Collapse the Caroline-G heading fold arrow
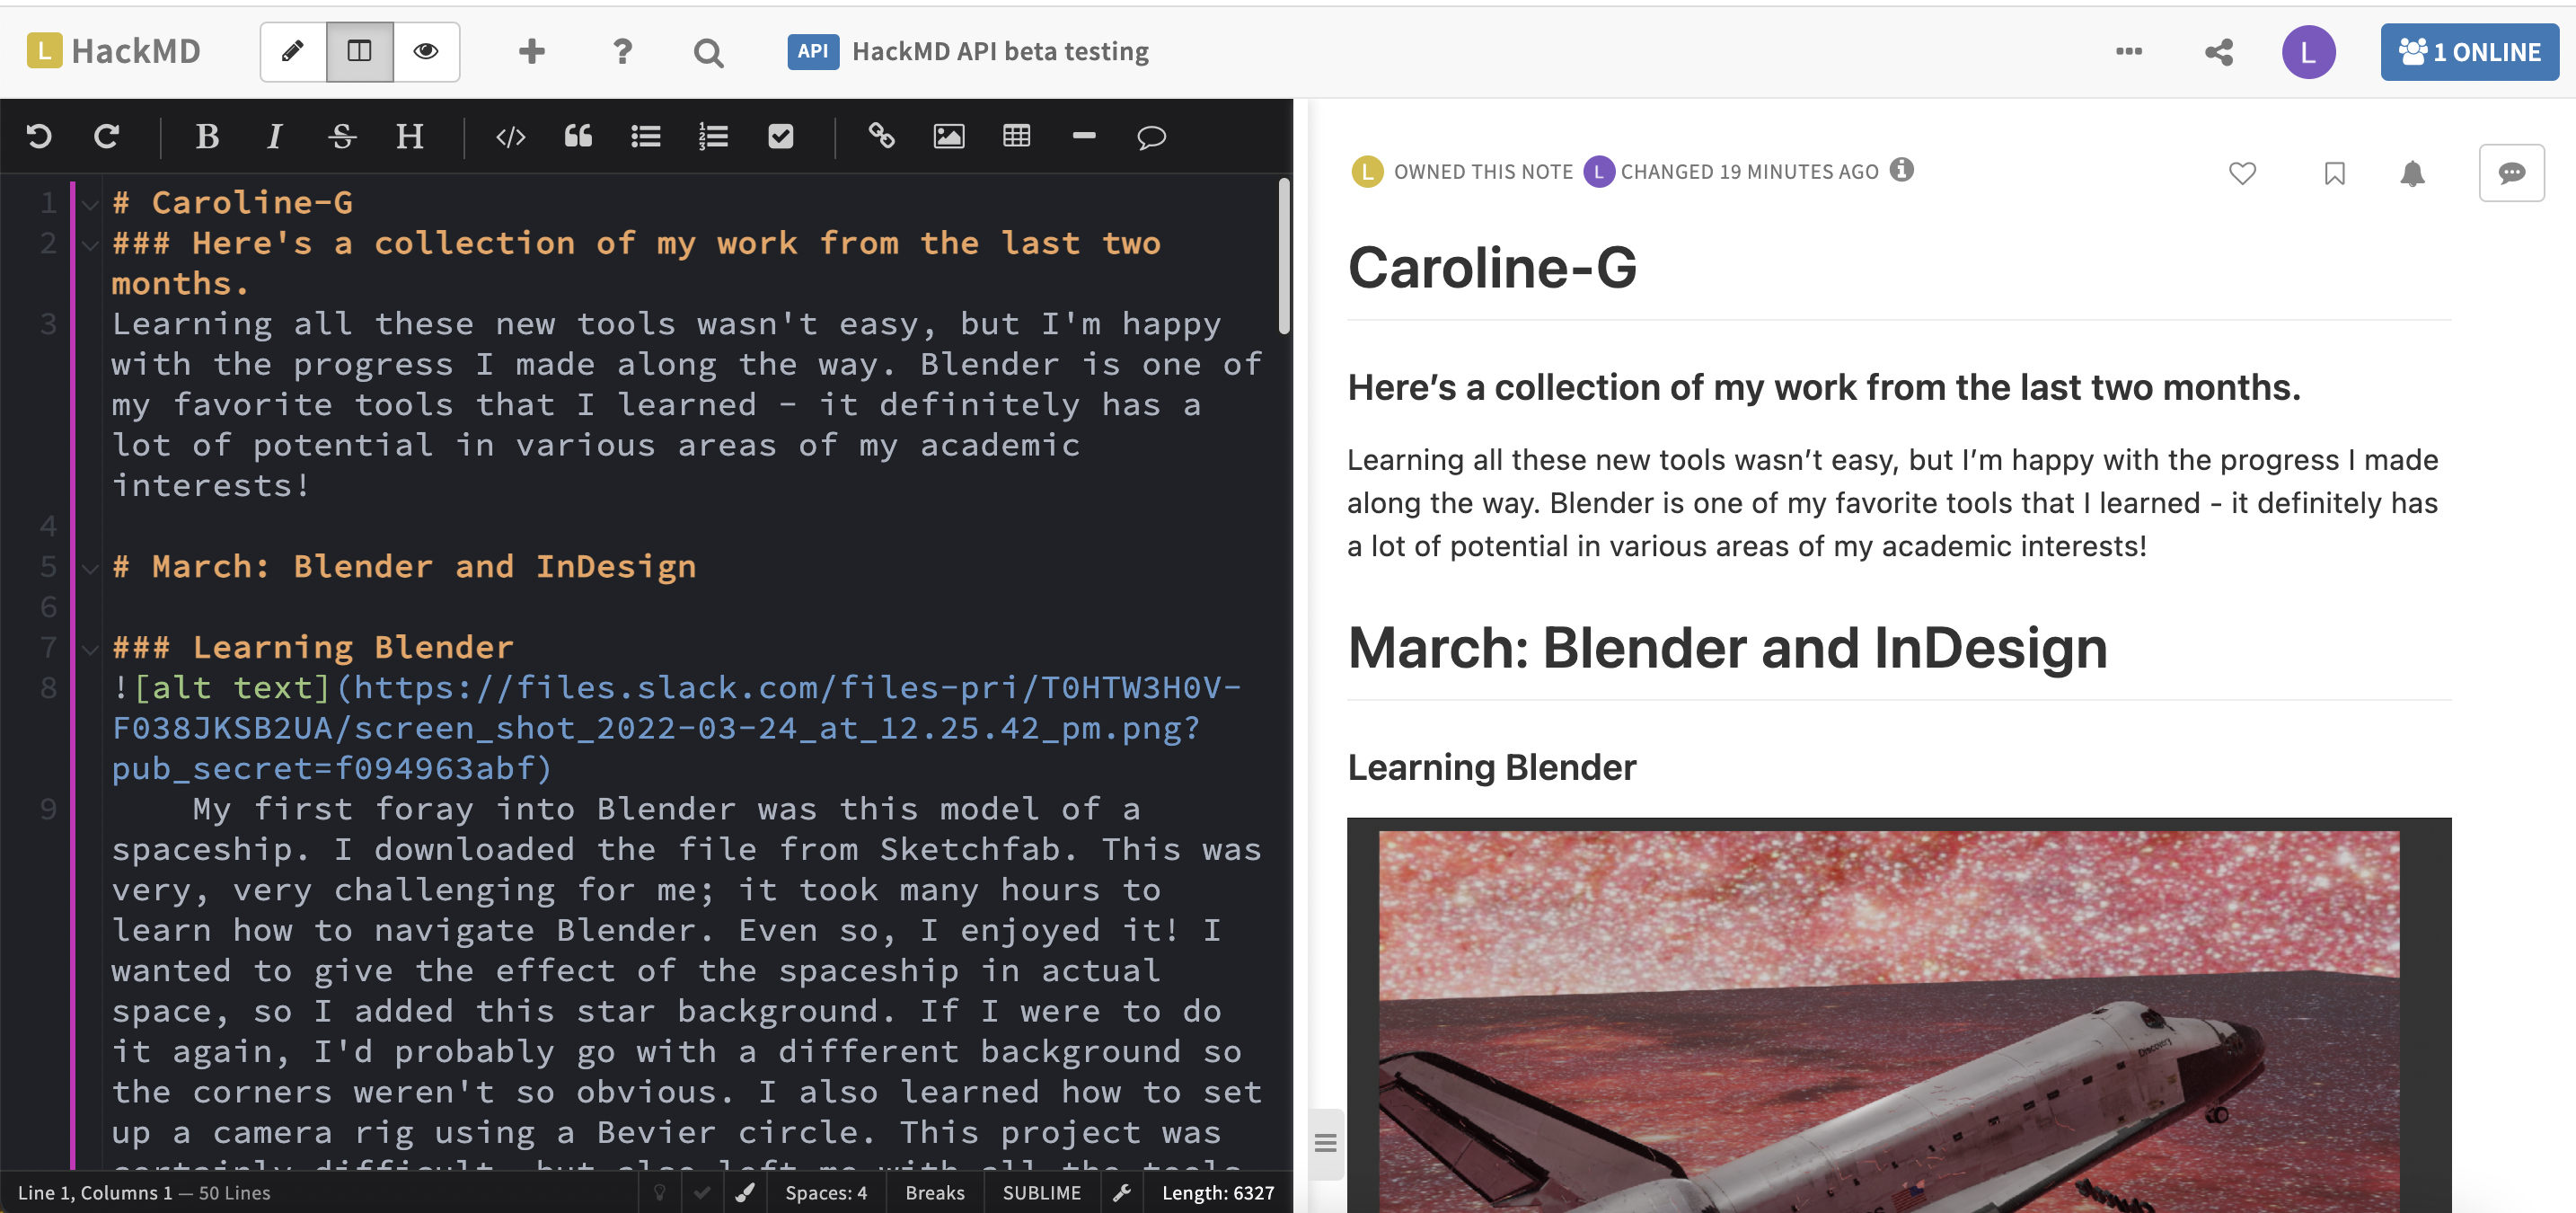This screenshot has height=1213, width=2576. coord(90,205)
